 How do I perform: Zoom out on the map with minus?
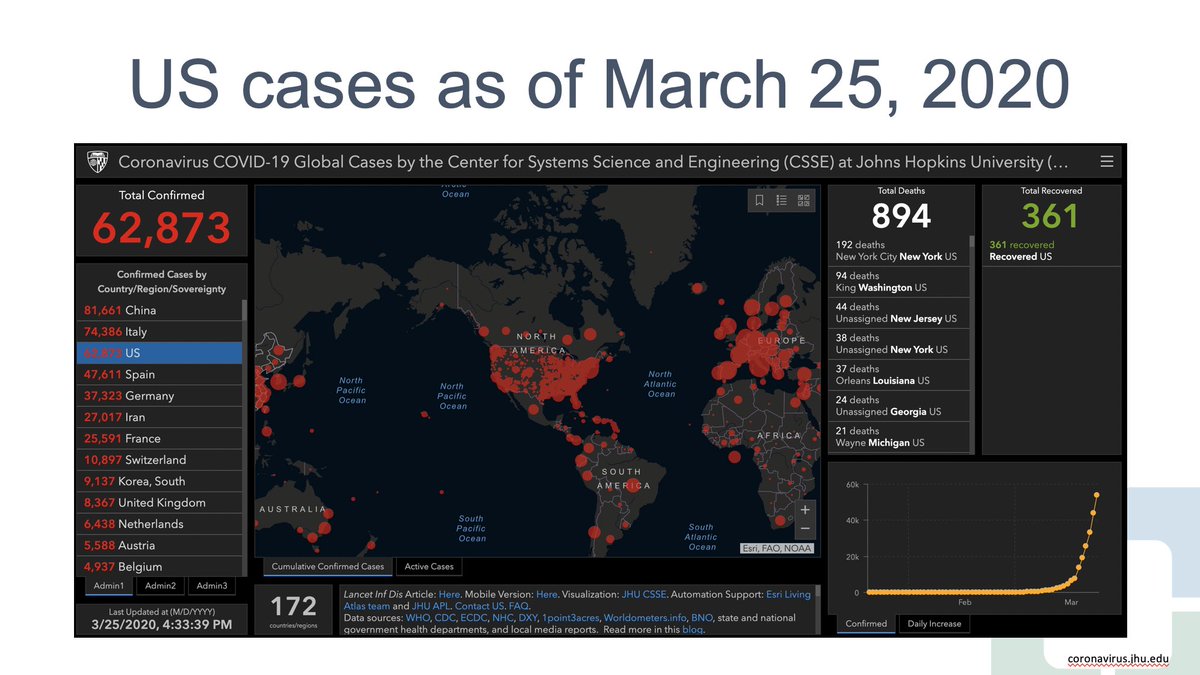[x=805, y=529]
